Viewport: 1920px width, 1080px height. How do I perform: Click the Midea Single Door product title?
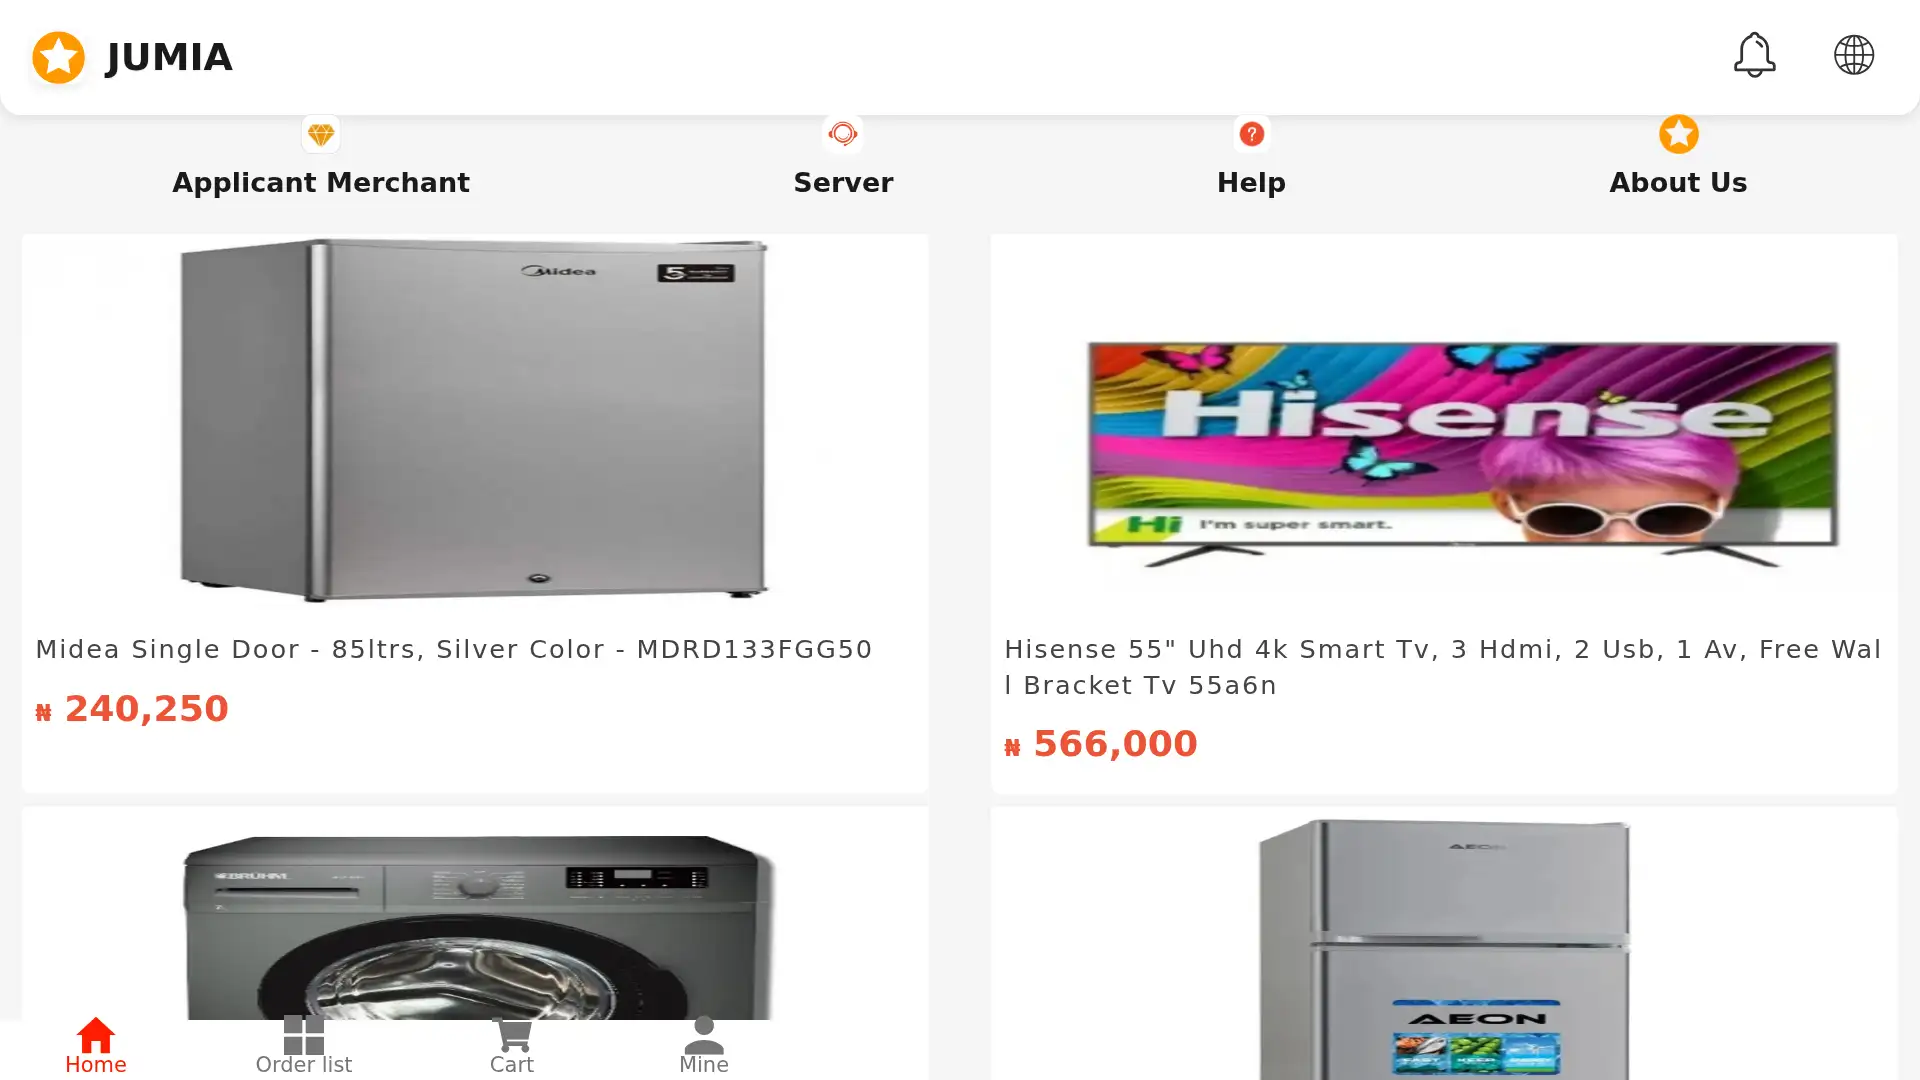pyautogui.click(x=454, y=649)
